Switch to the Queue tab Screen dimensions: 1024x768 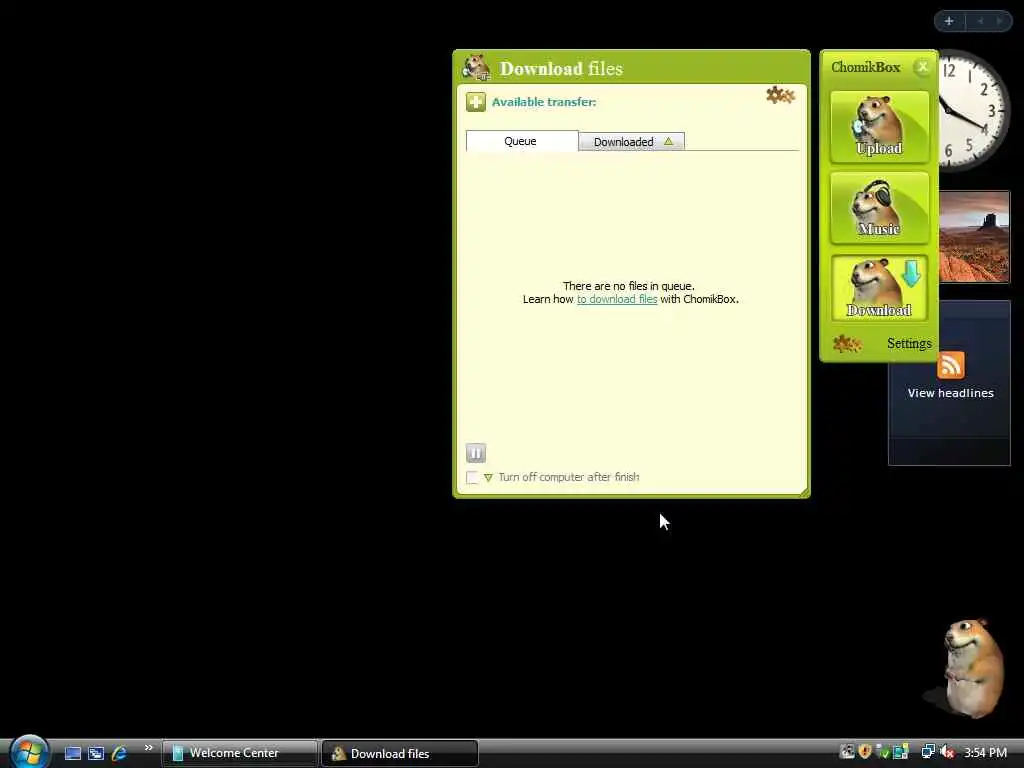click(x=522, y=141)
